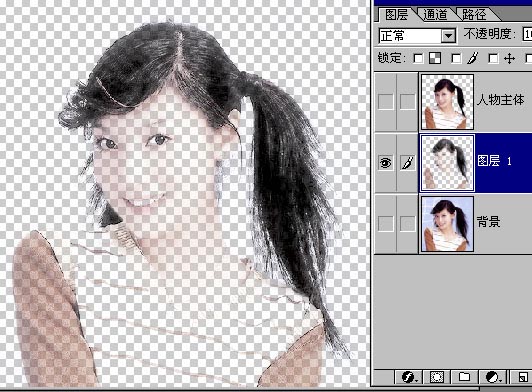Open the blend mode dropdown showing 正常
Viewport: 532px width, 392px height.
pos(417,36)
